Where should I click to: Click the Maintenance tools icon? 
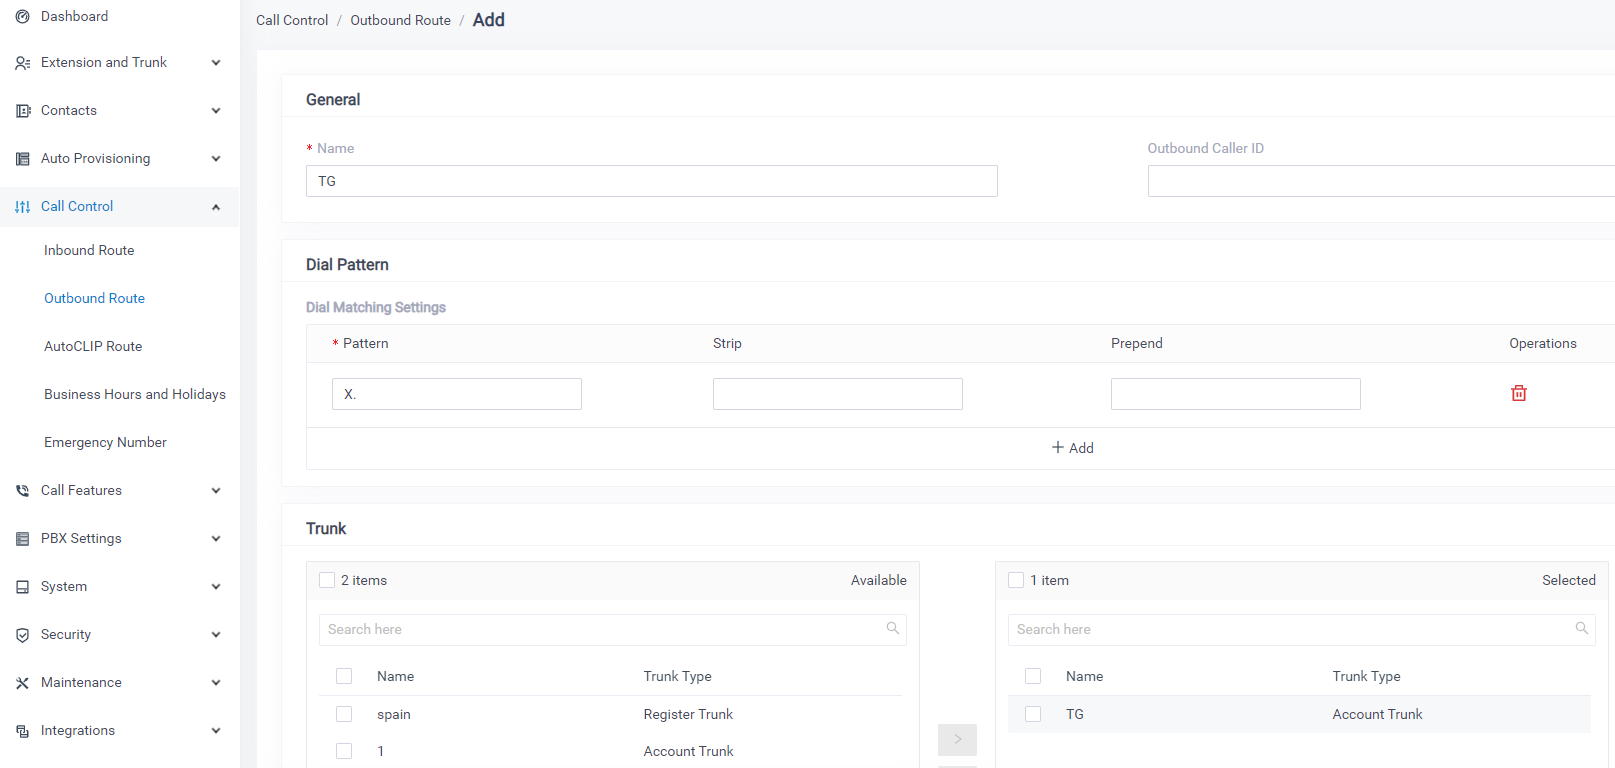point(22,683)
